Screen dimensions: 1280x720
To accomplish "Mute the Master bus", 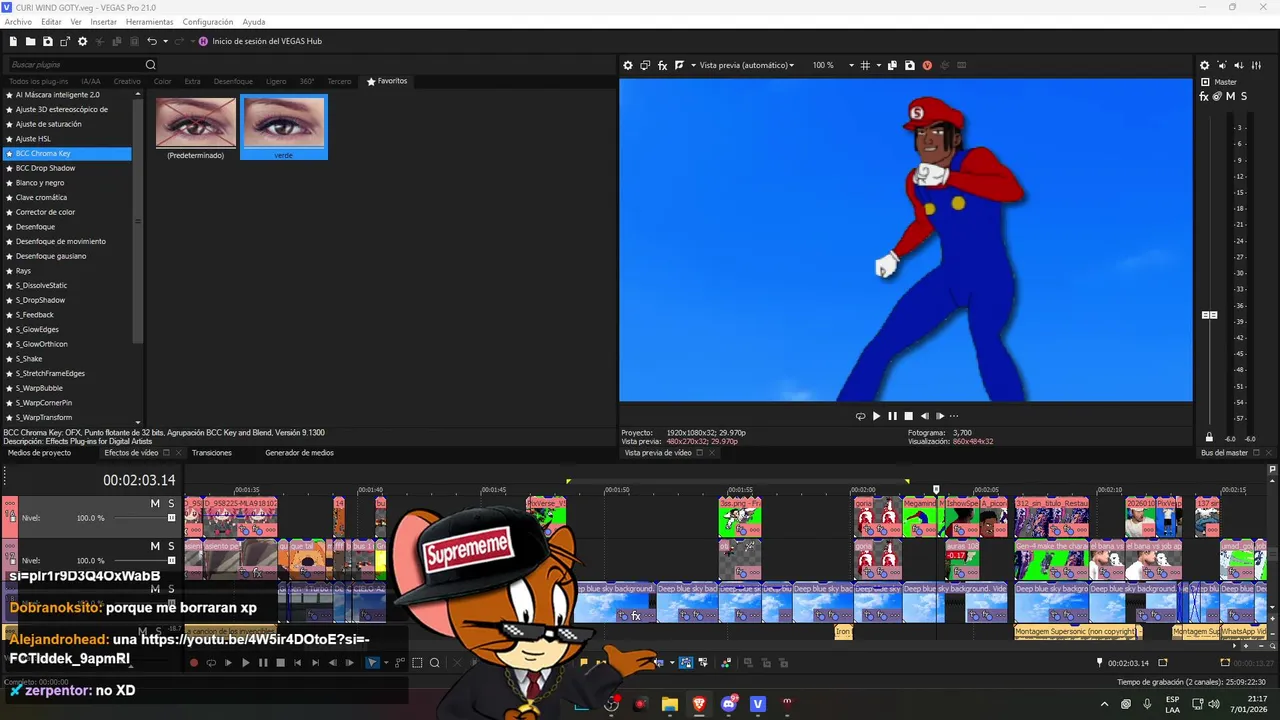I will point(1230,97).
